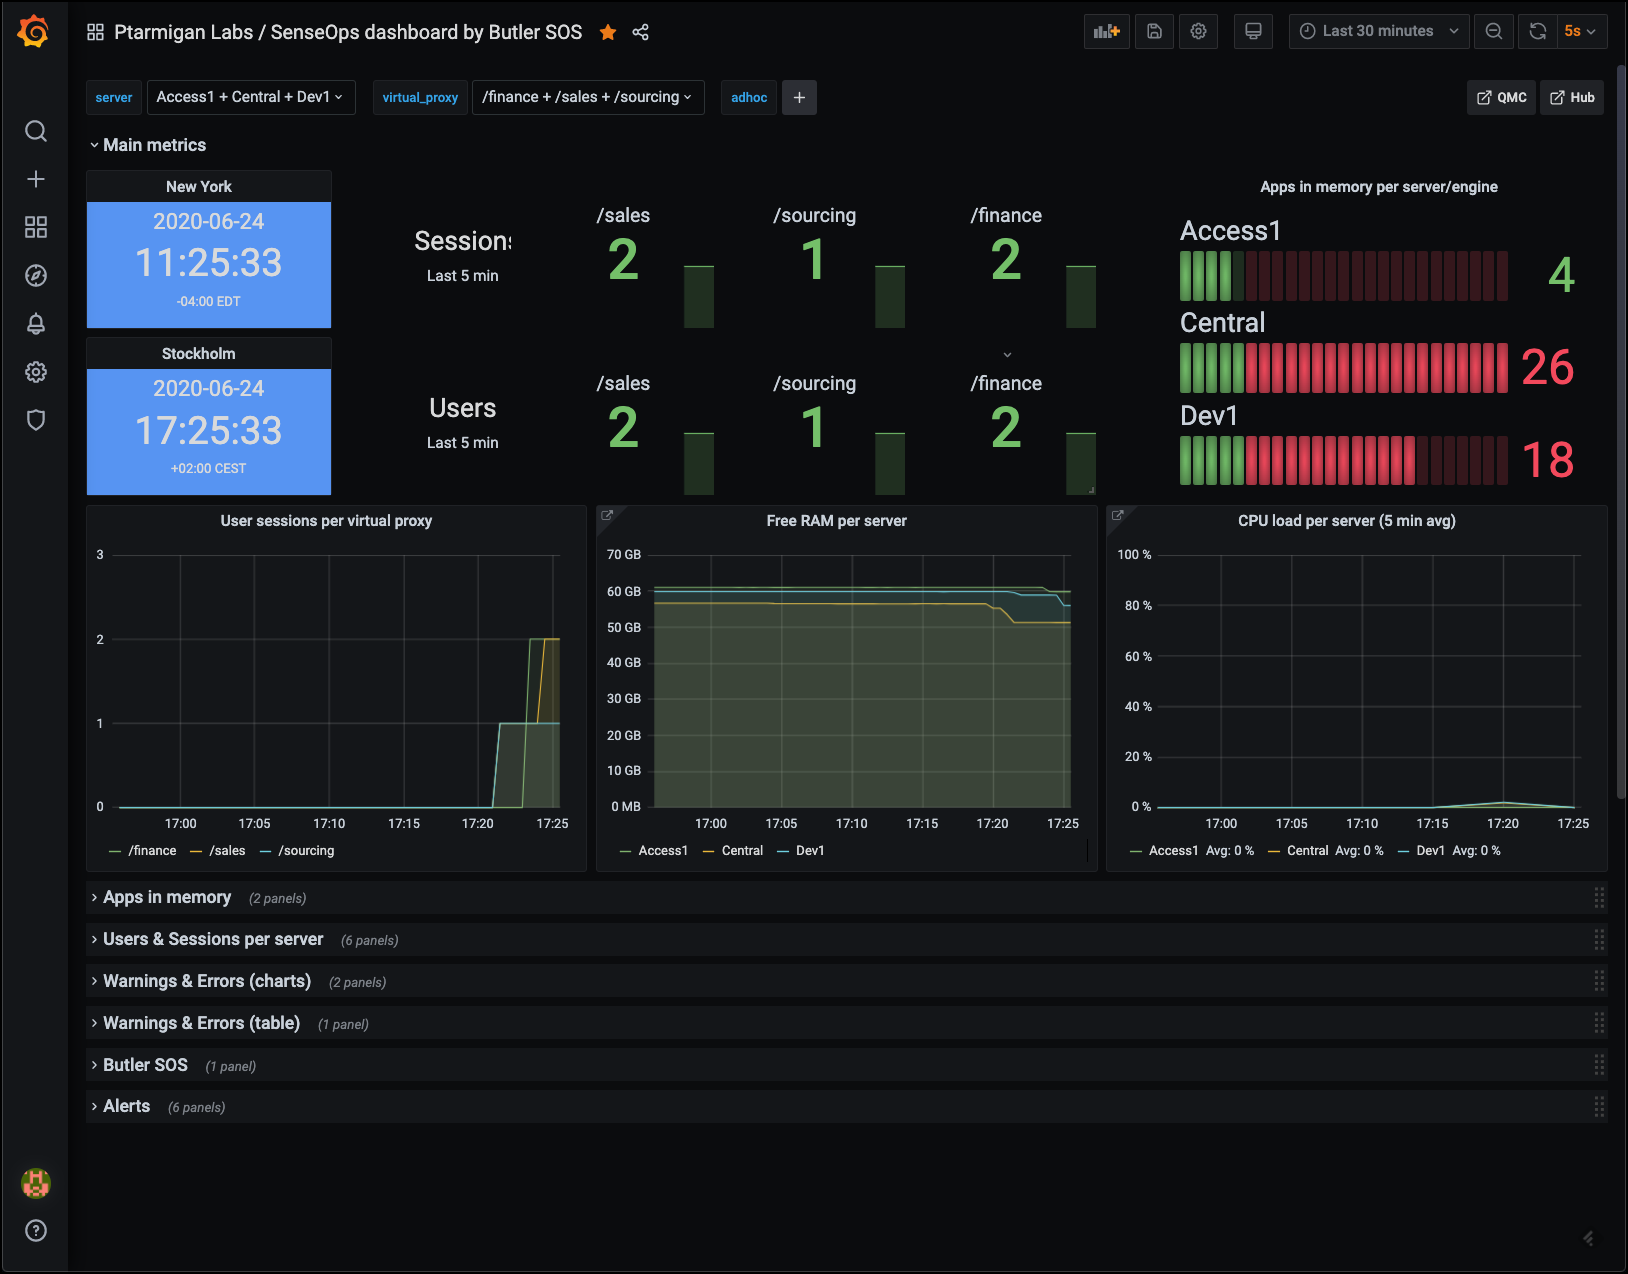The width and height of the screenshot is (1628, 1274).
Task: Enable TV kiosk mode via the monitor icon
Action: pyautogui.click(x=1253, y=31)
